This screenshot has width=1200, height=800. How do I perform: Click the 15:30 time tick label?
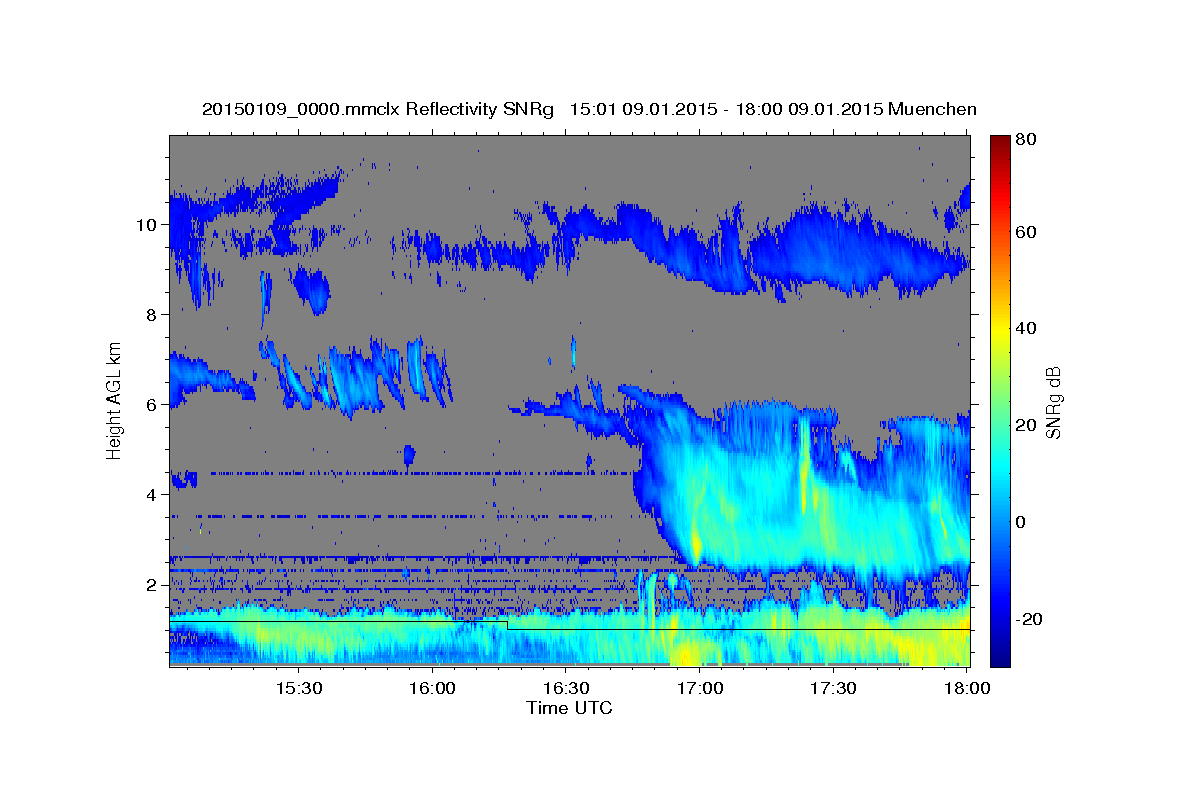[x=299, y=688]
